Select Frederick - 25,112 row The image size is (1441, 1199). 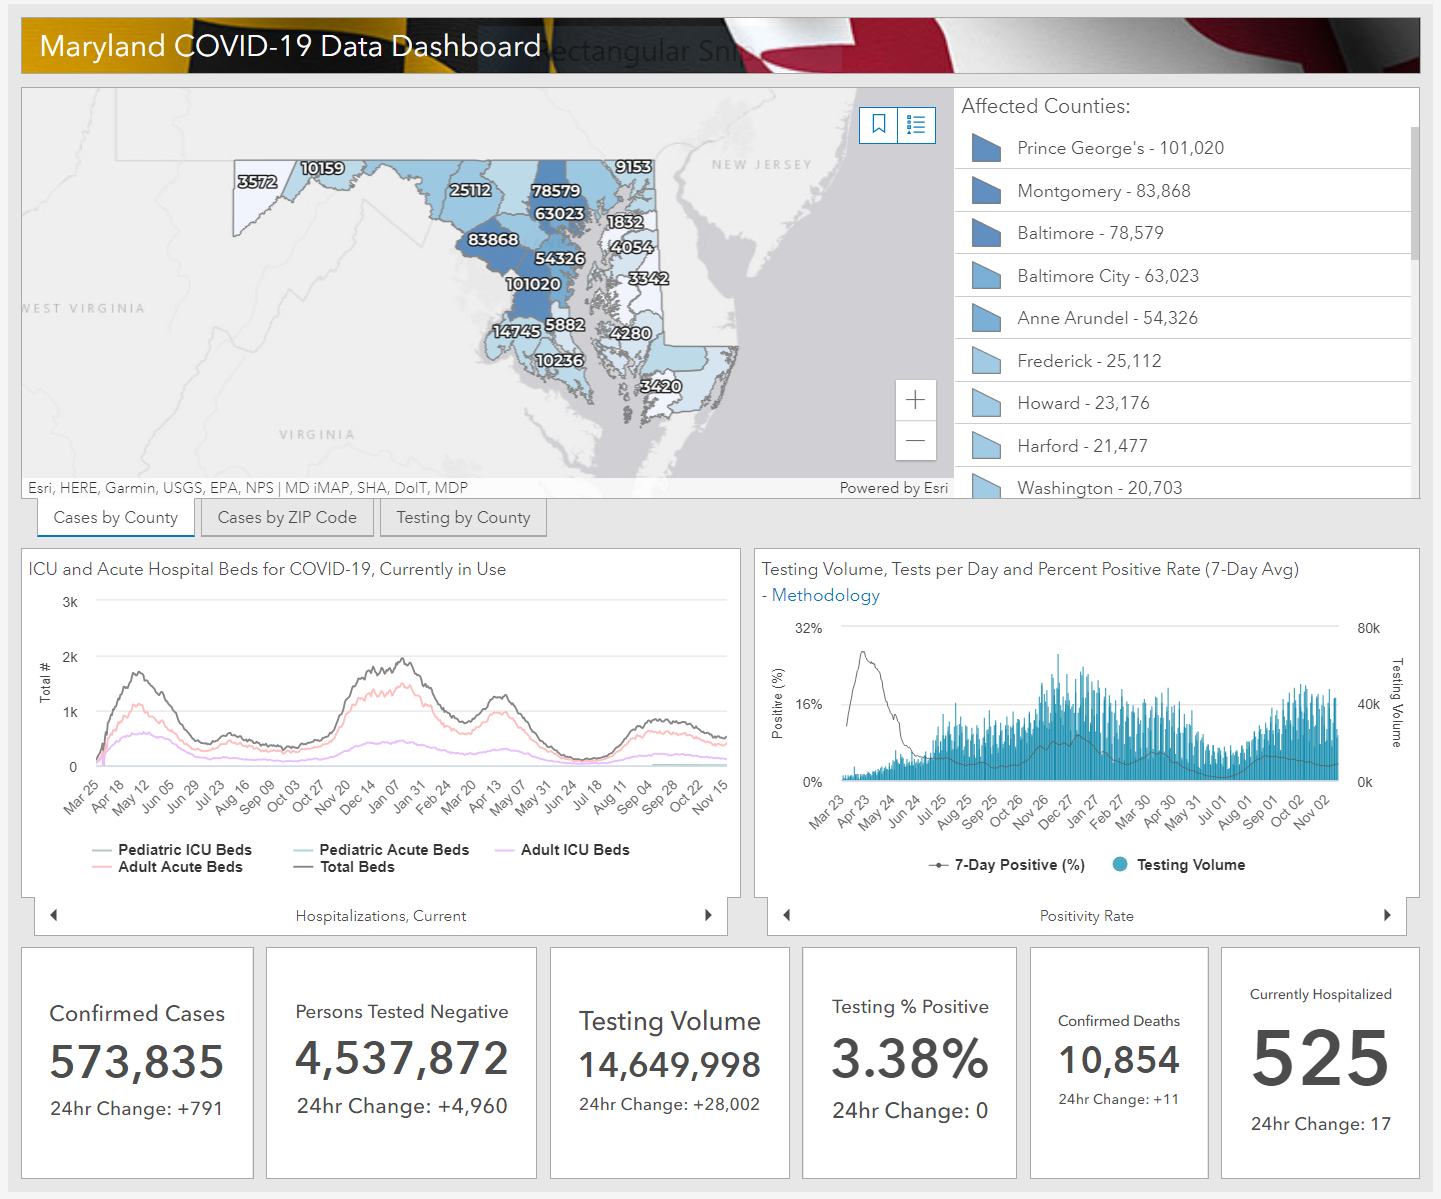point(1183,361)
